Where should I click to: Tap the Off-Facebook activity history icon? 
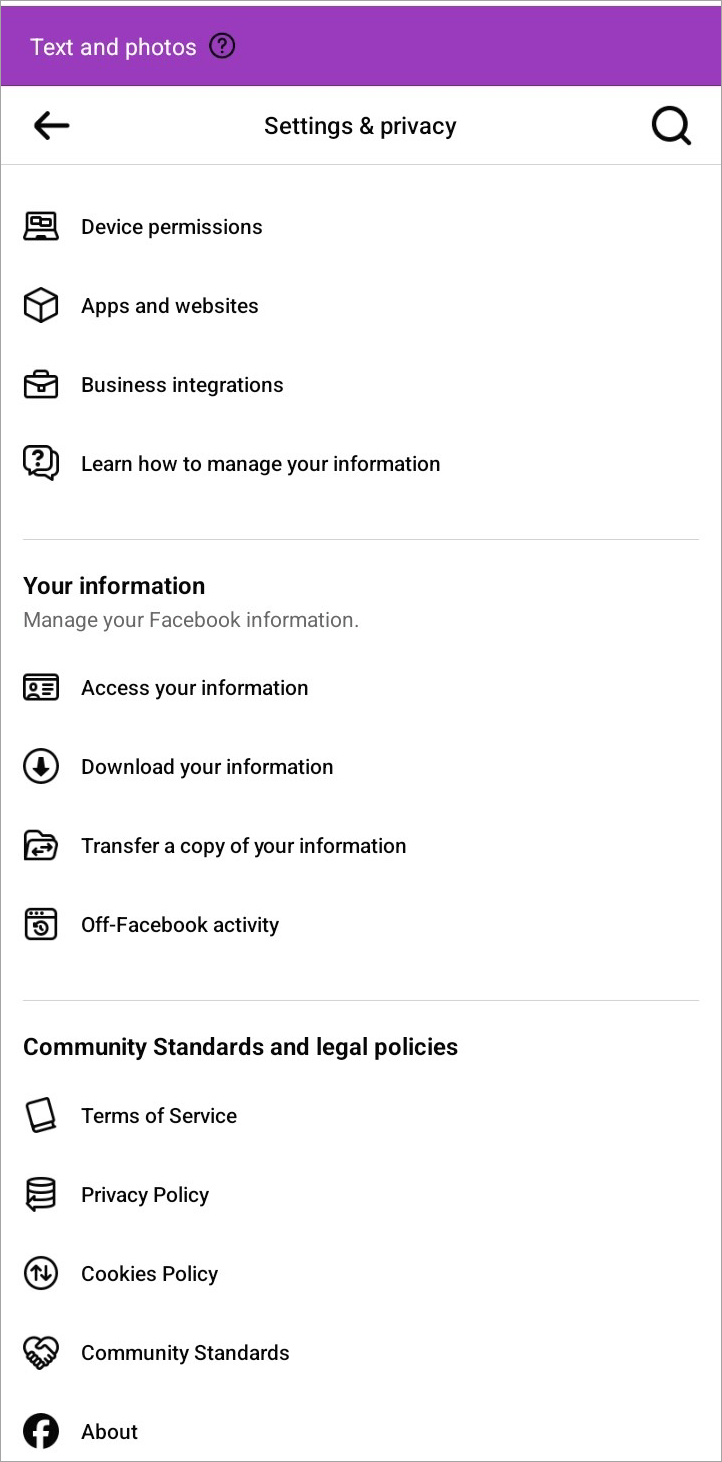pos(41,925)
